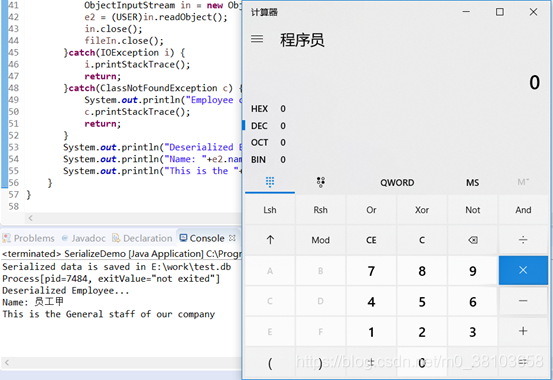The width and height of the screenshot is (553, 380).
Task: Click console line starting 'Process[pid=7484'
Action: coord(111,279)
